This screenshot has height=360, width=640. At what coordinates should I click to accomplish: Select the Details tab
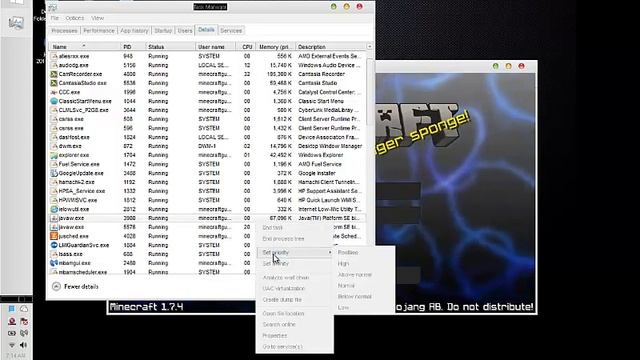(206, 30)
